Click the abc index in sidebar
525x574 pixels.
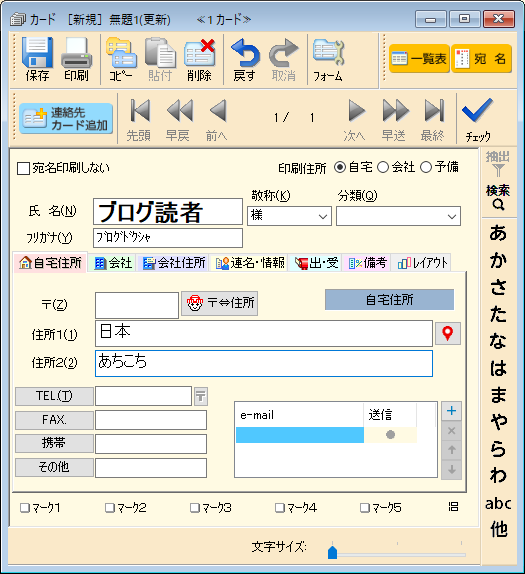(x=498, y=503)
